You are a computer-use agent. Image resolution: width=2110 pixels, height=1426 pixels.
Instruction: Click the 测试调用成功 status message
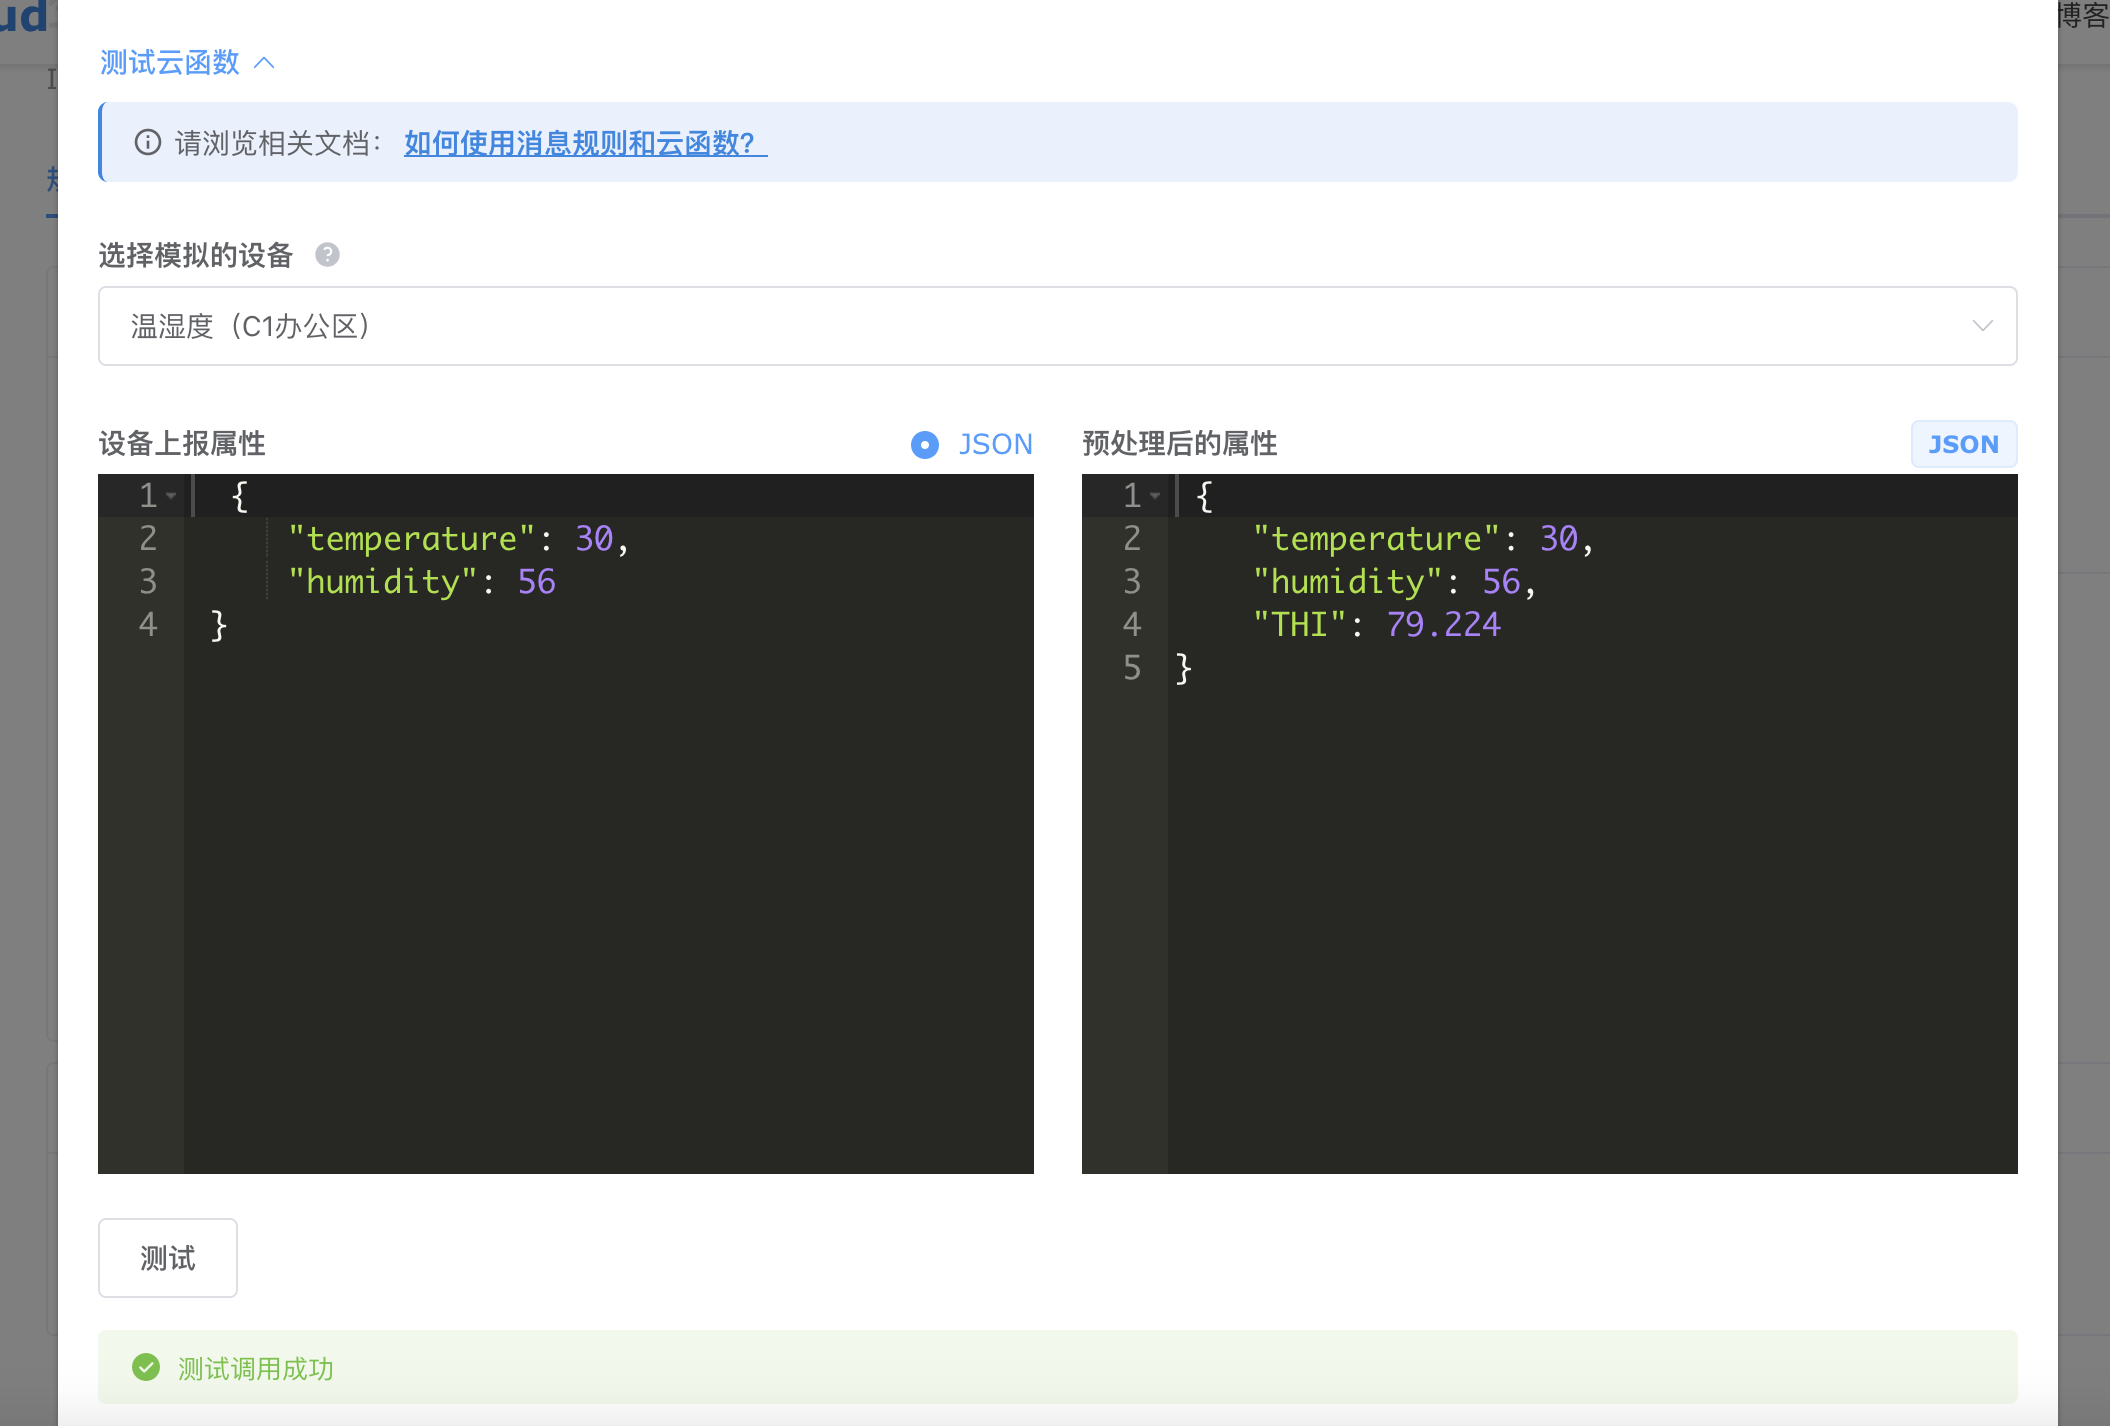256,1369
